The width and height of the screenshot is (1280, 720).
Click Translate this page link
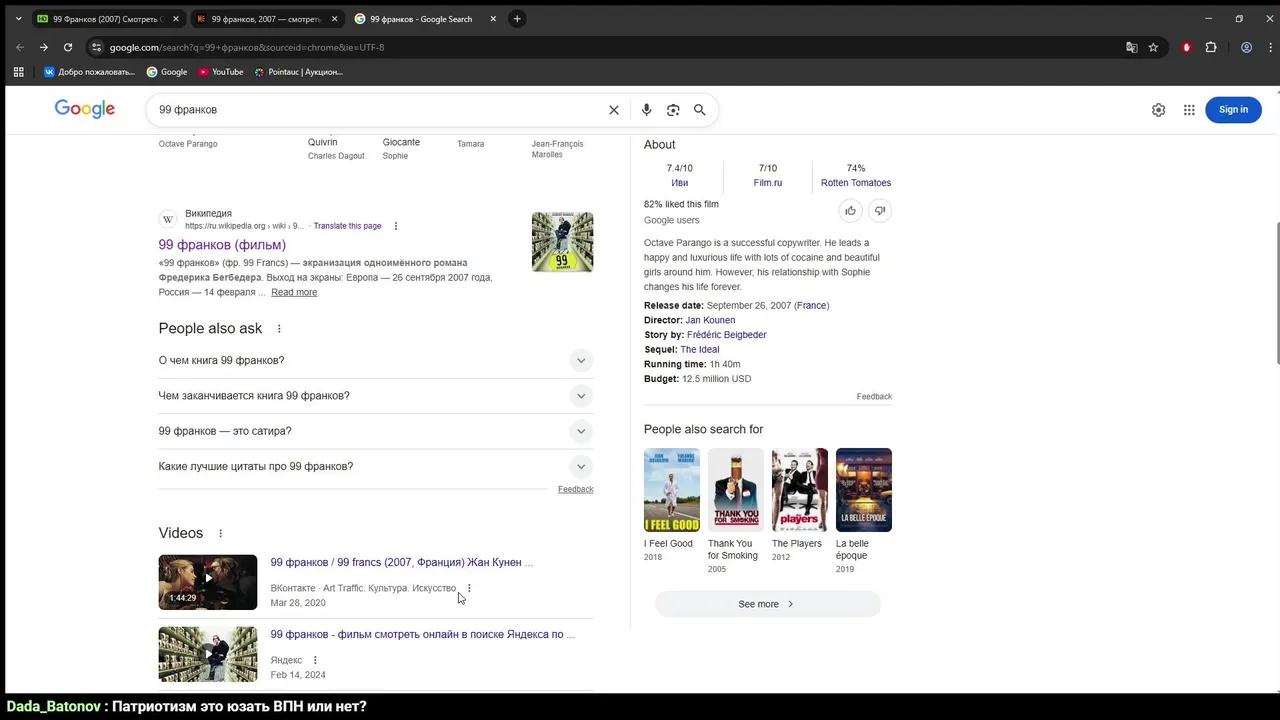(x=347, y=226)
